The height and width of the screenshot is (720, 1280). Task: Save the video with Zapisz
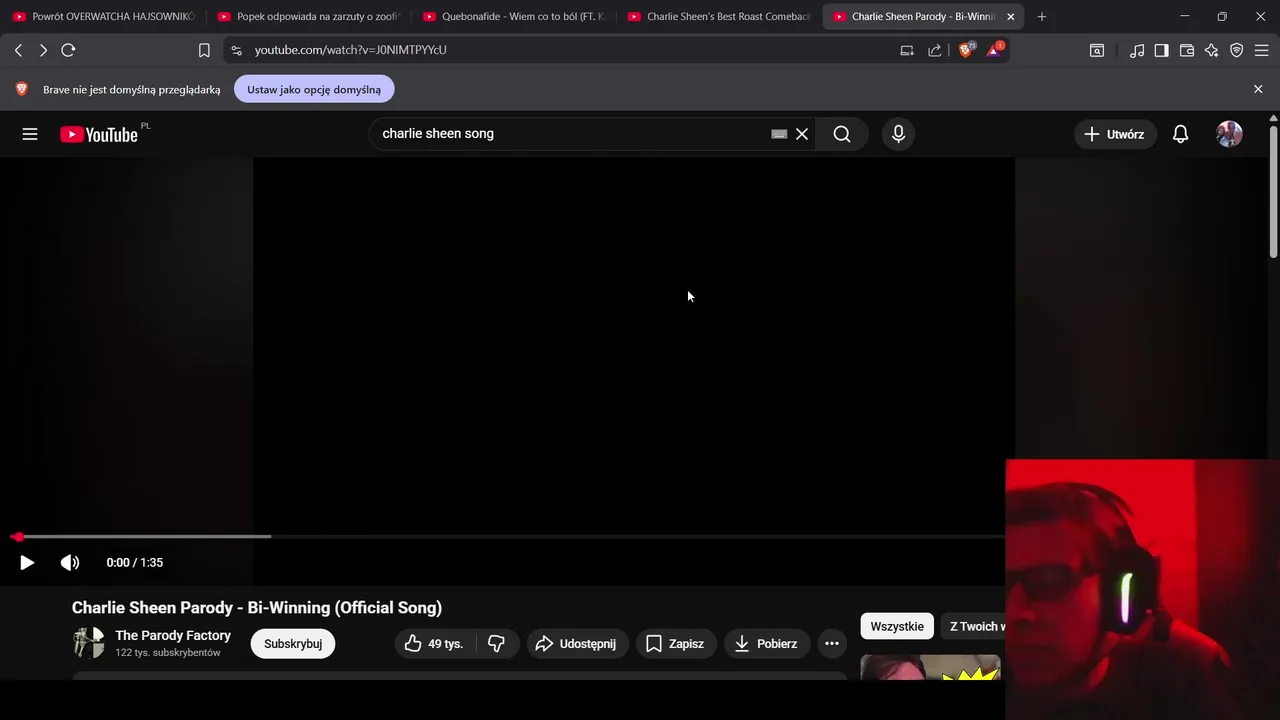pyautogui.click(x=676, y=644)
